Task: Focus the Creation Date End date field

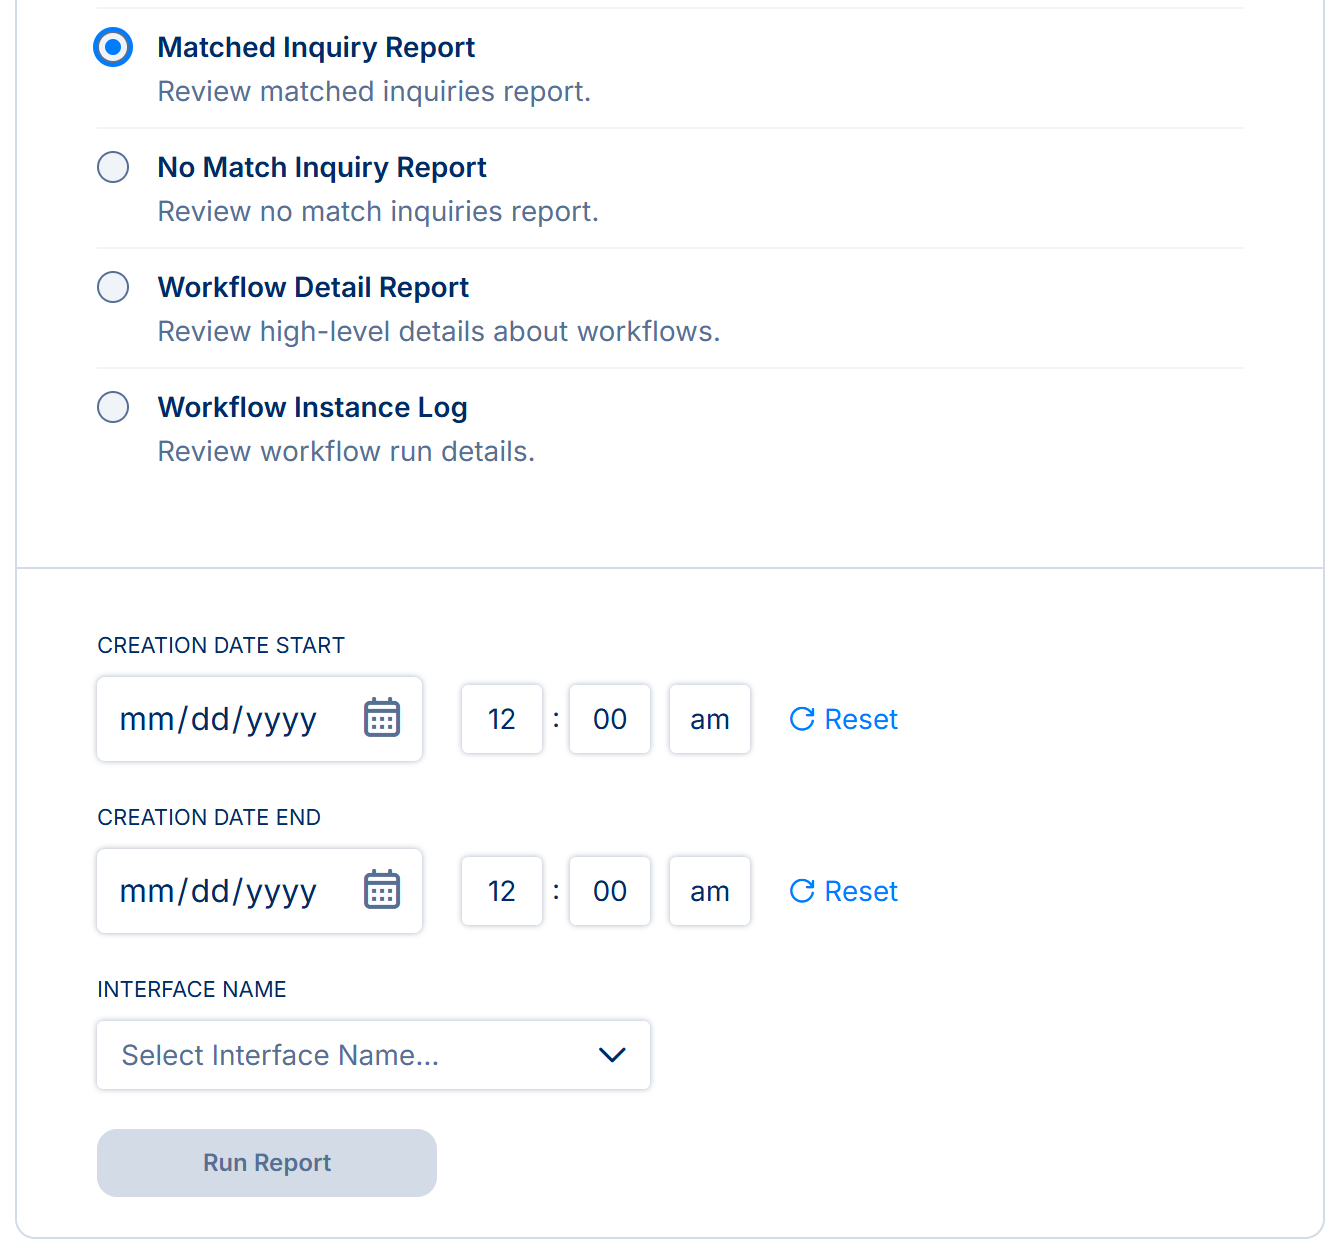Action: [x=218, y=891]
